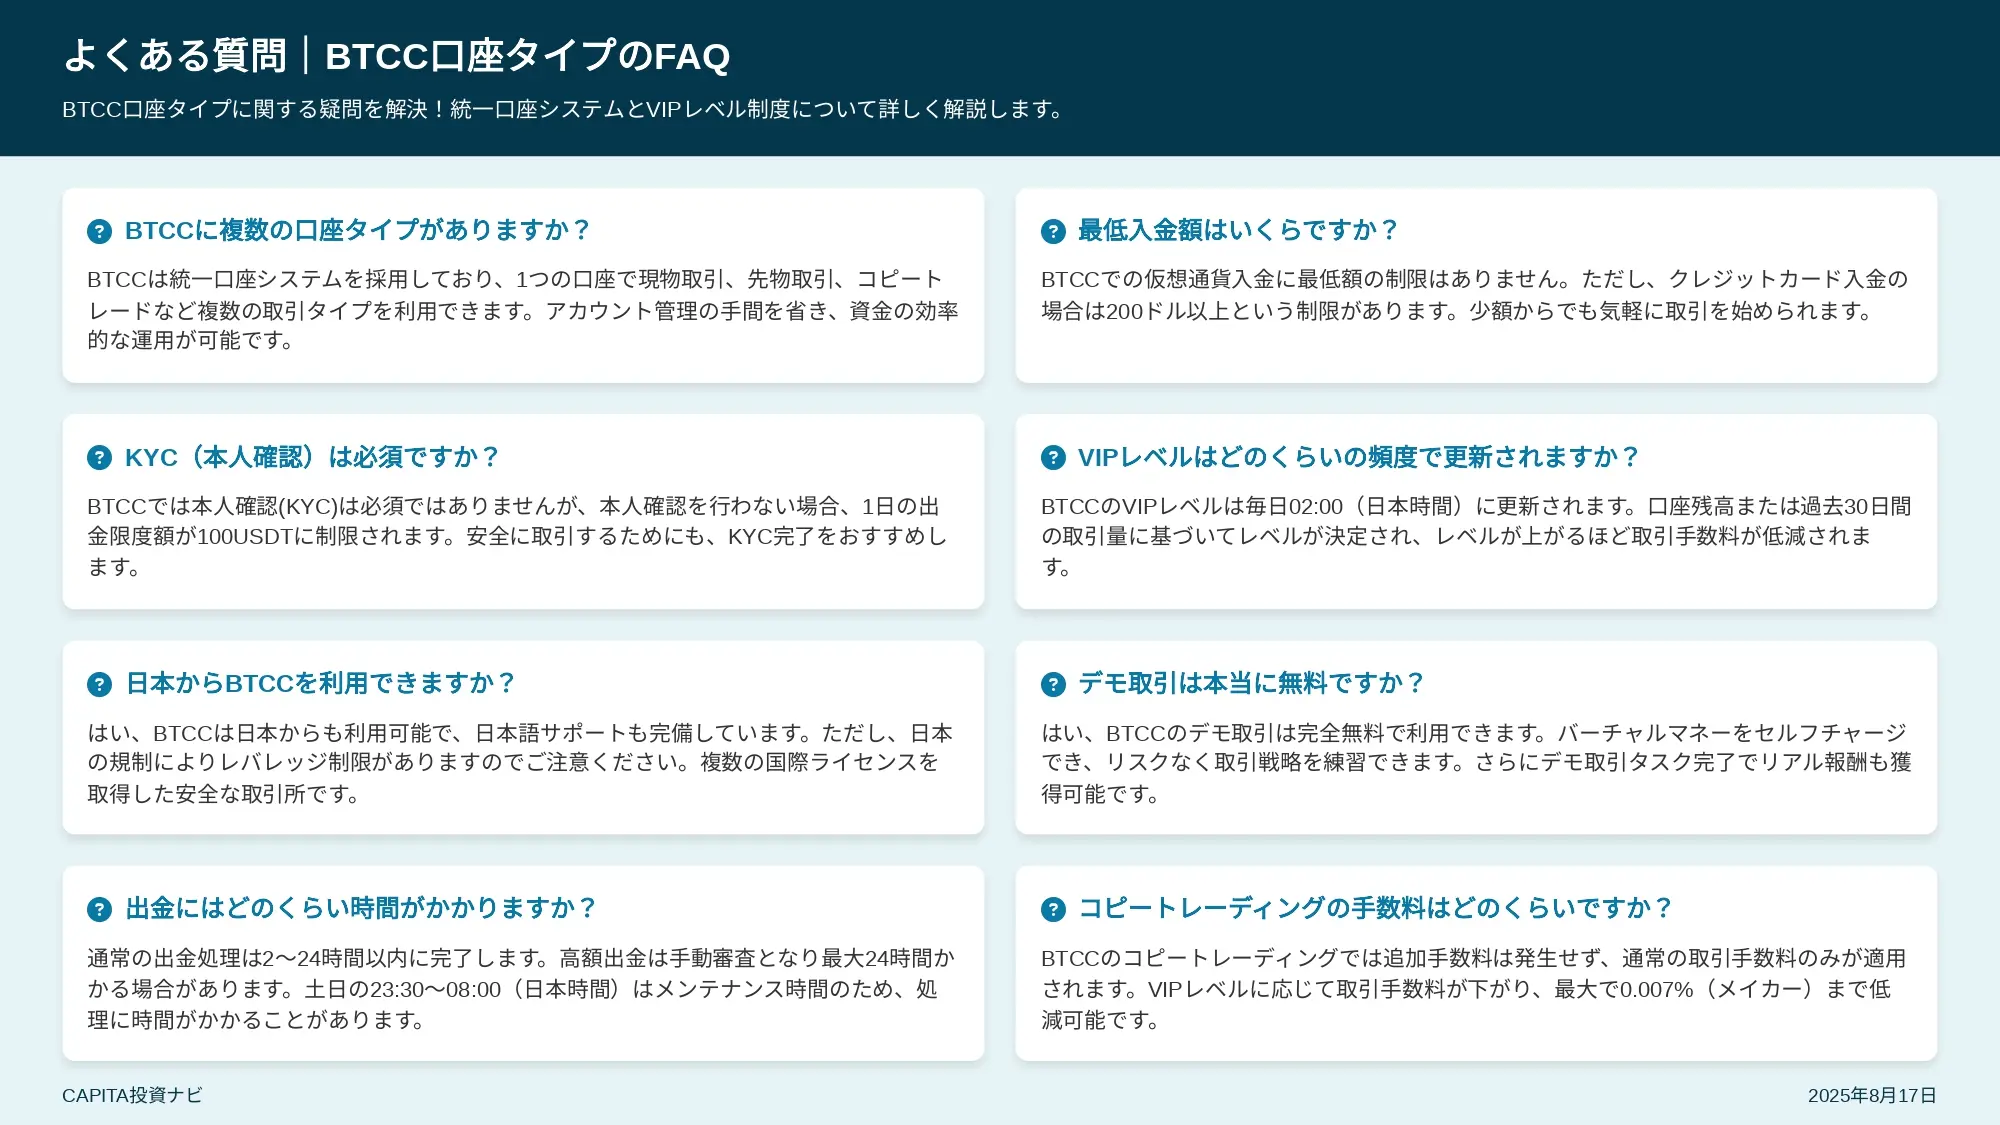Viewport: 2000px width, 1125px height.
Task: Click the question mark icon beside BTCCに複数の口座タイプがありますか
Action: 99,231
